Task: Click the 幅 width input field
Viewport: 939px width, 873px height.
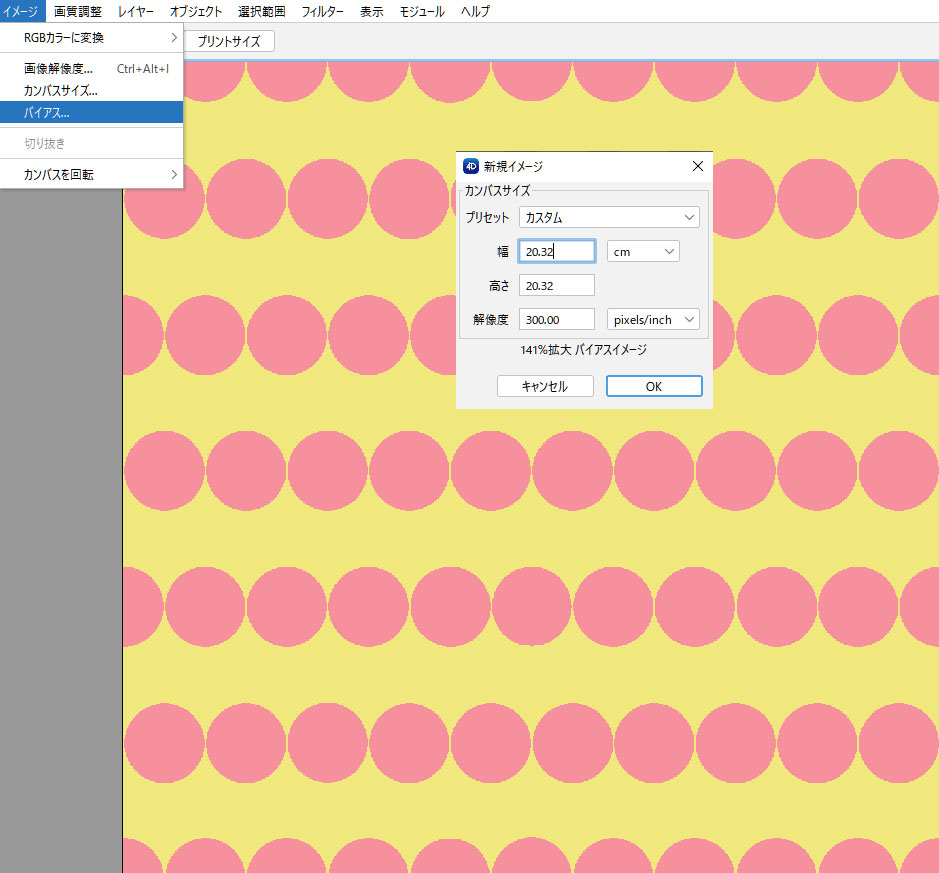Action: click(557, 252)
